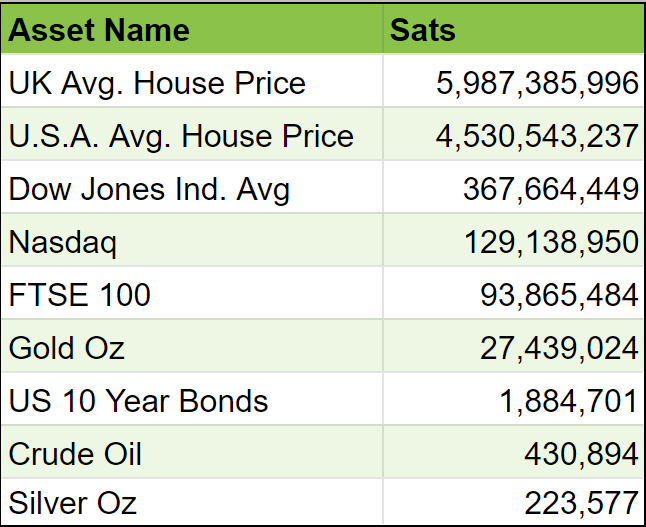The height and width of the screenshot is (527, 646).
Task: Click the US 10 Year Bonds cell
Action: 138,401
